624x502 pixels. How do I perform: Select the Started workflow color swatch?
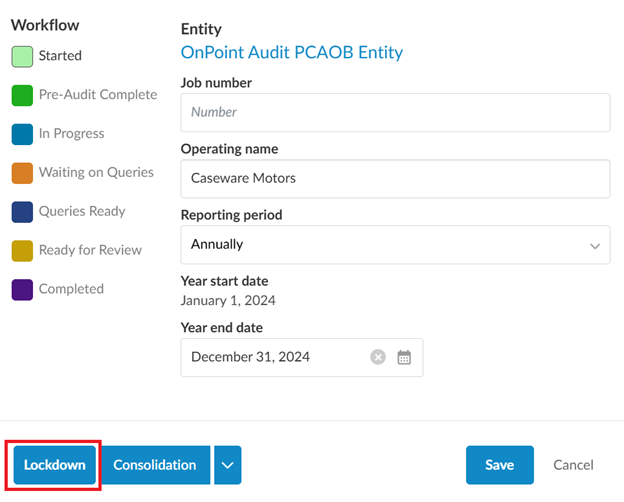tap(22, 57)
